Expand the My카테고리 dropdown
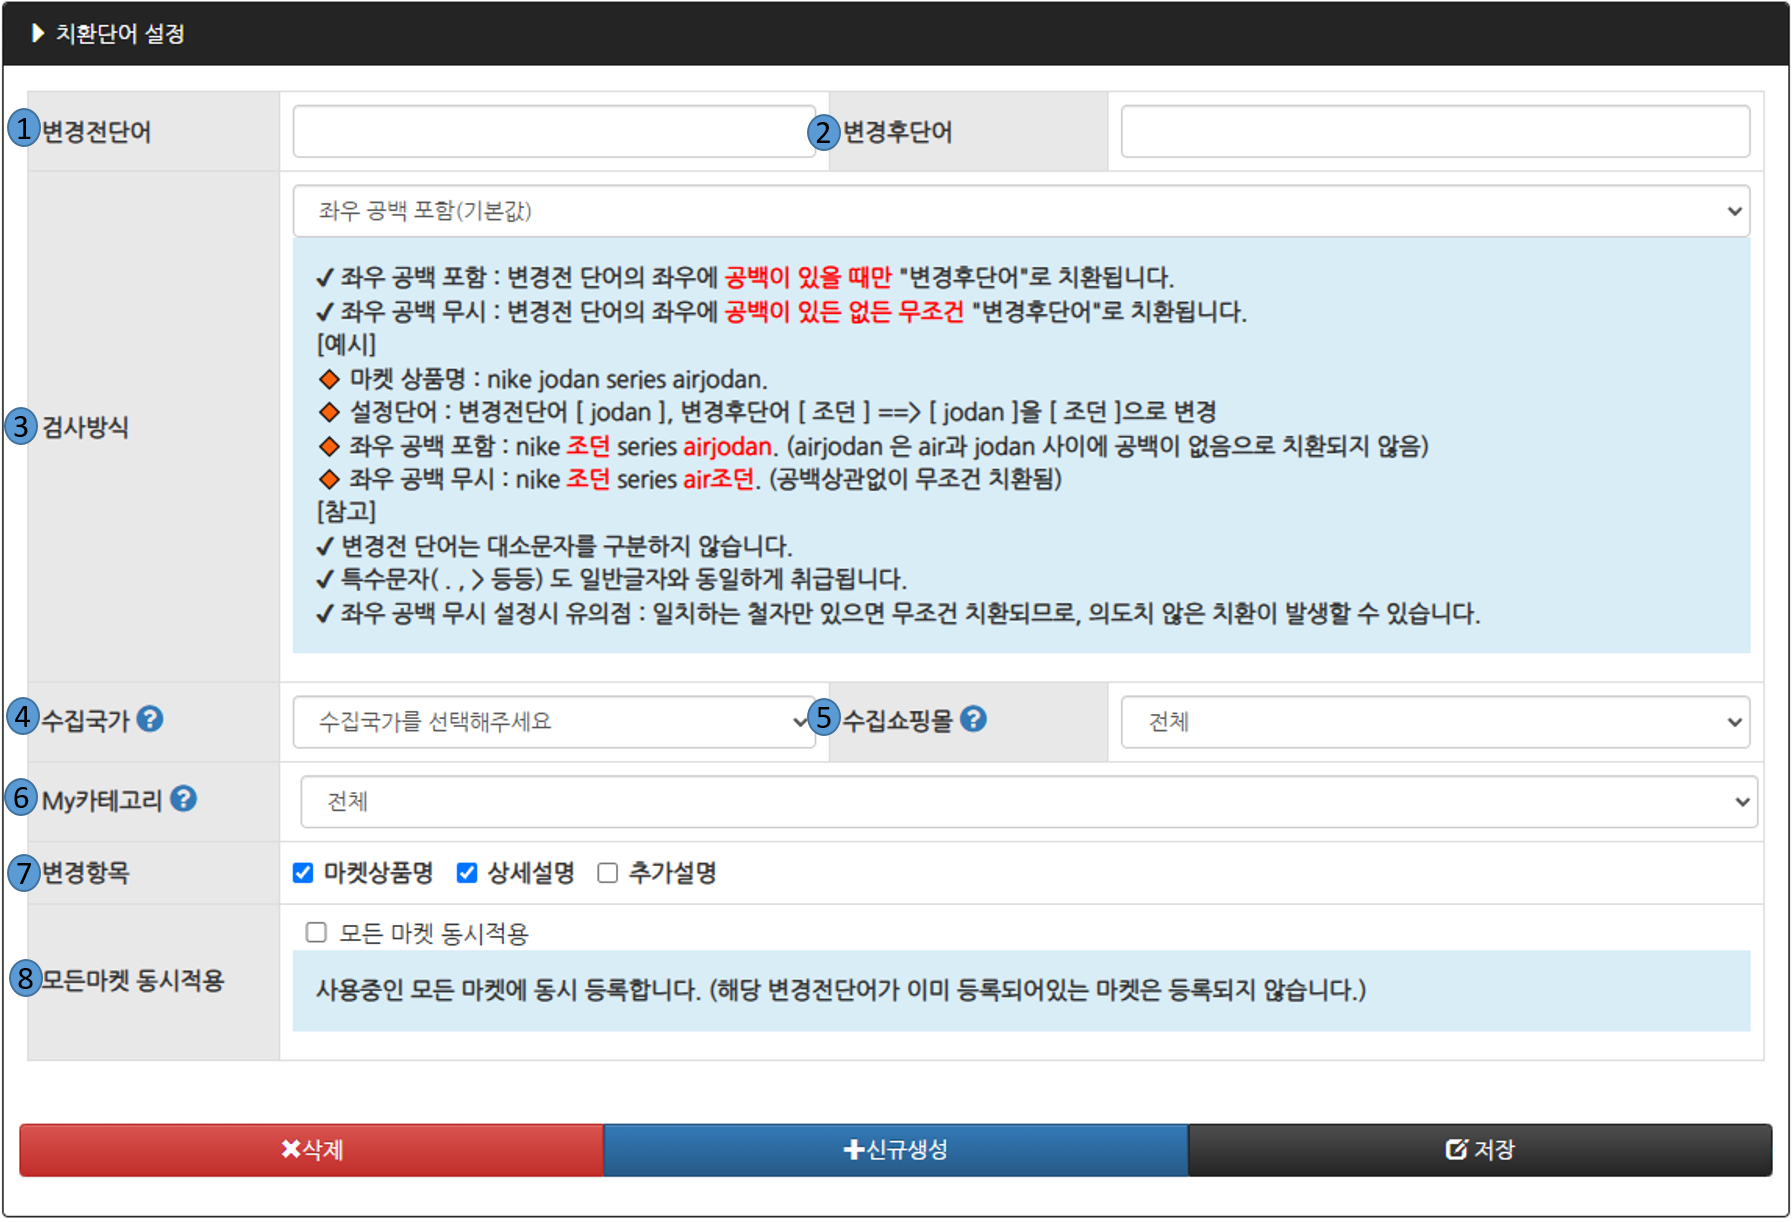 point(1028,802)
